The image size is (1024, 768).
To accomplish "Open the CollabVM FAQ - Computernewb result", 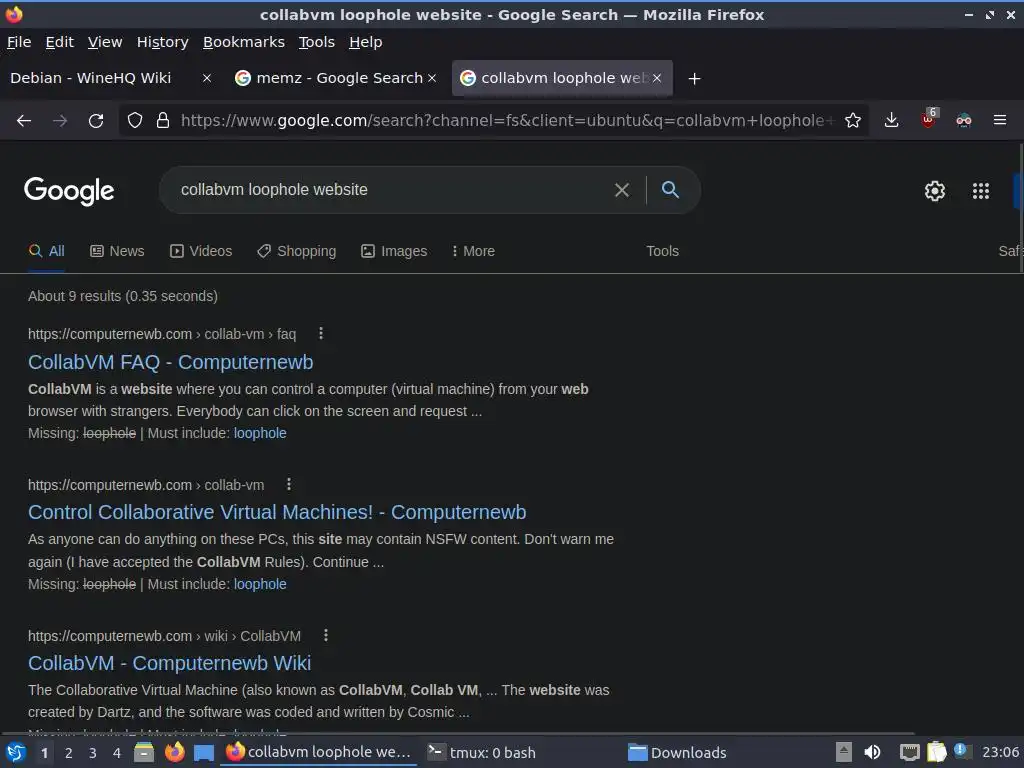I will (170, 362).
